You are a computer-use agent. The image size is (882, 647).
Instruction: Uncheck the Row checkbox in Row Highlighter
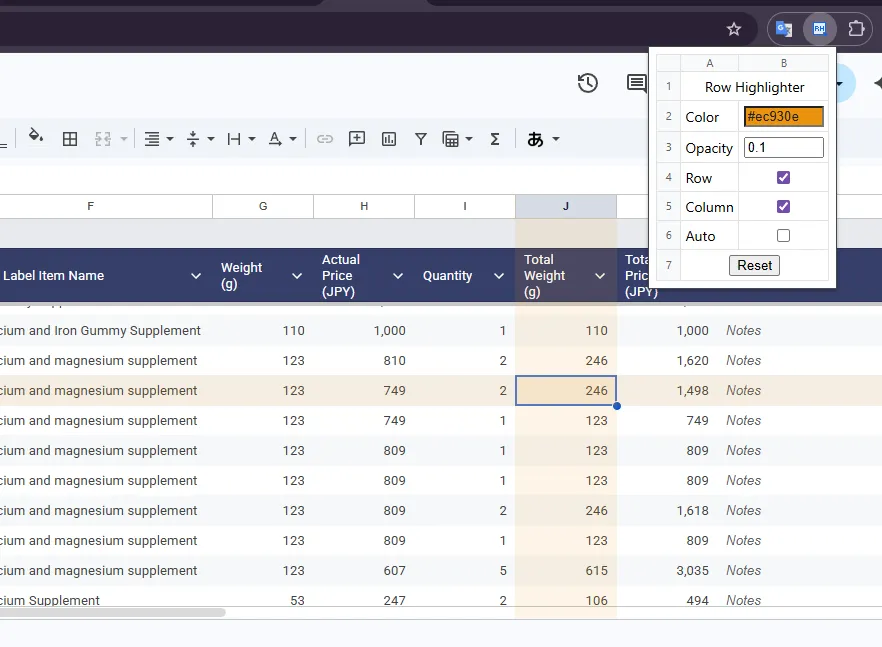pyautogui.click(x=783, y=178)
